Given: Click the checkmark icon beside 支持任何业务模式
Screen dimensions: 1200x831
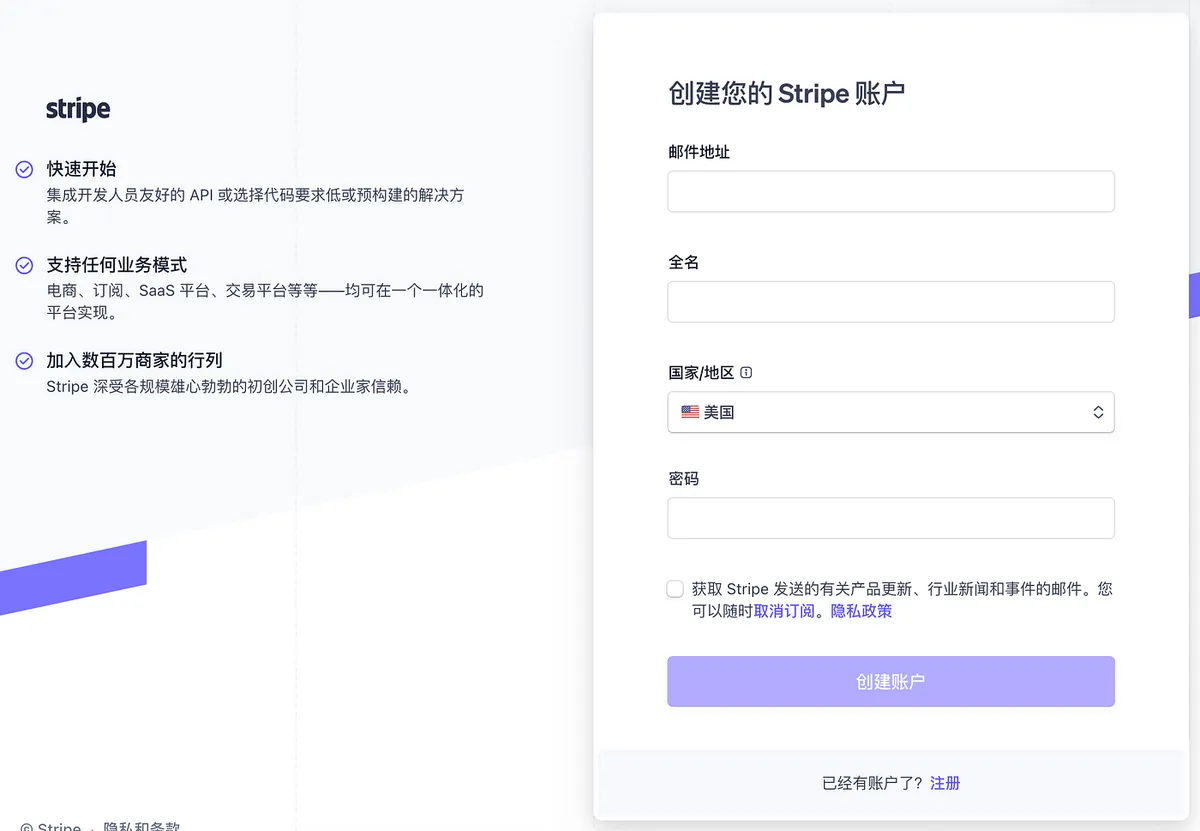Looking at the screenshot, I should click(25, 266).
